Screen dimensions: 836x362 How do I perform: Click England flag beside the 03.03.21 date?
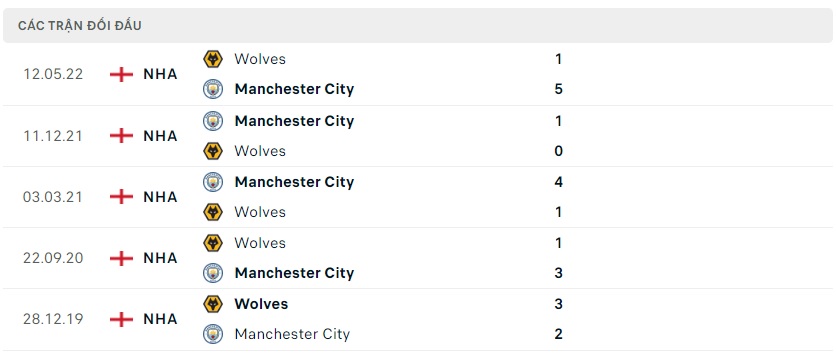[x=121, y=197]
